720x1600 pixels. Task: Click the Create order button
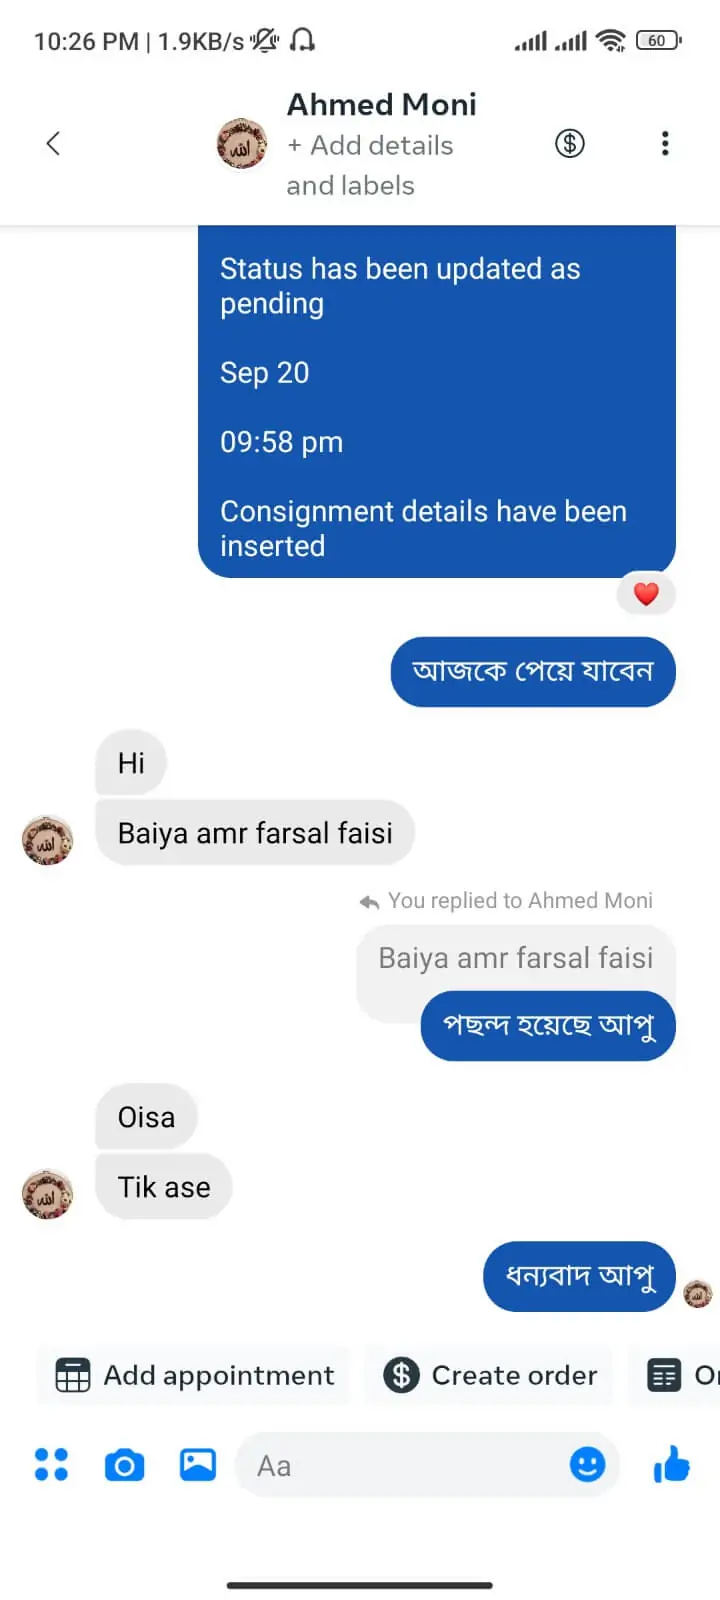(x=490, y=1376)
